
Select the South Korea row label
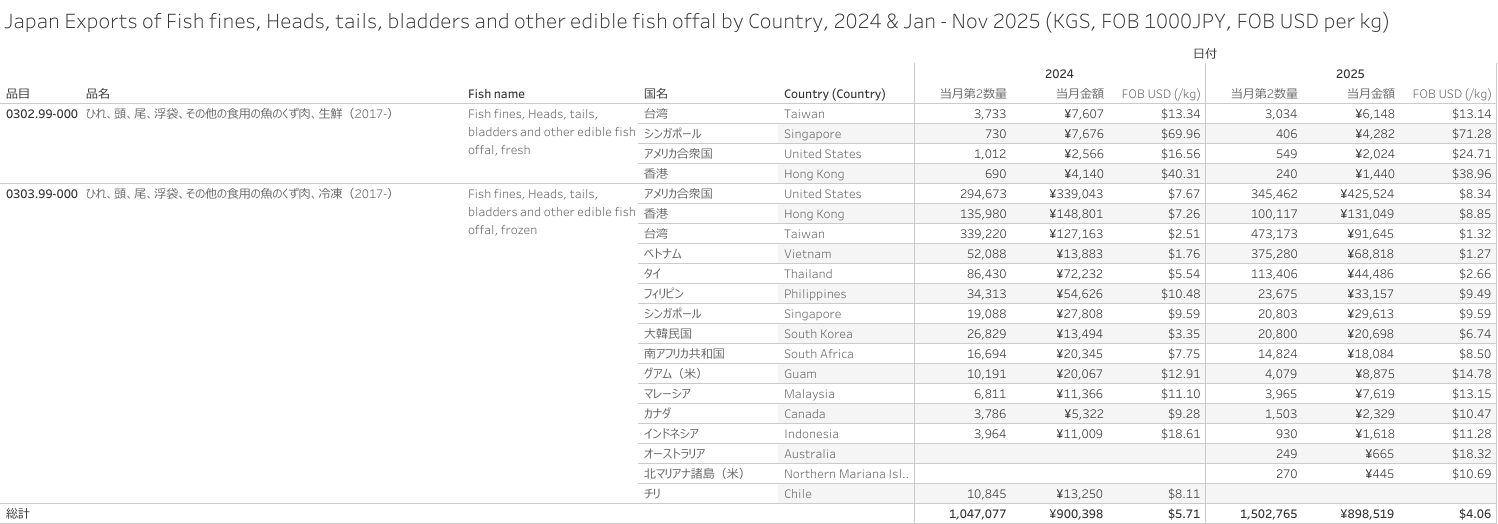[818, 334]
